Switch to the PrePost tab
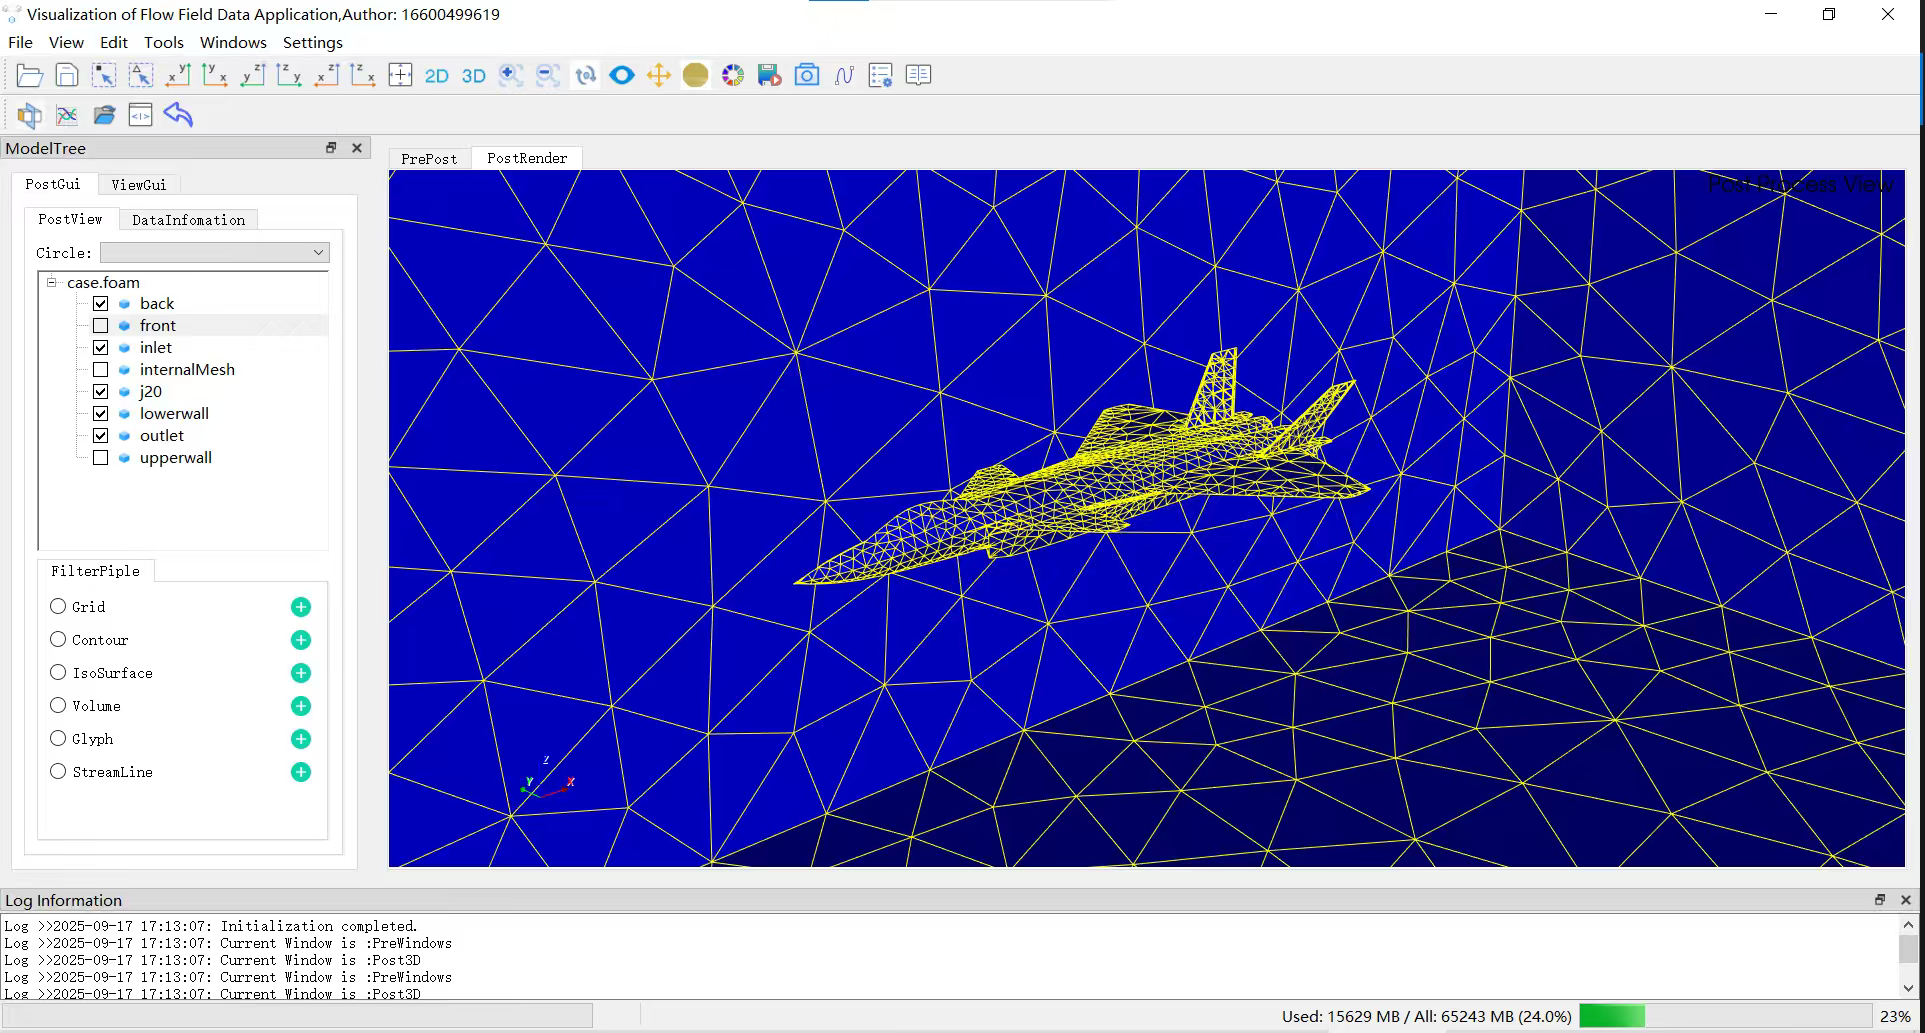 [x=429, y=159]
